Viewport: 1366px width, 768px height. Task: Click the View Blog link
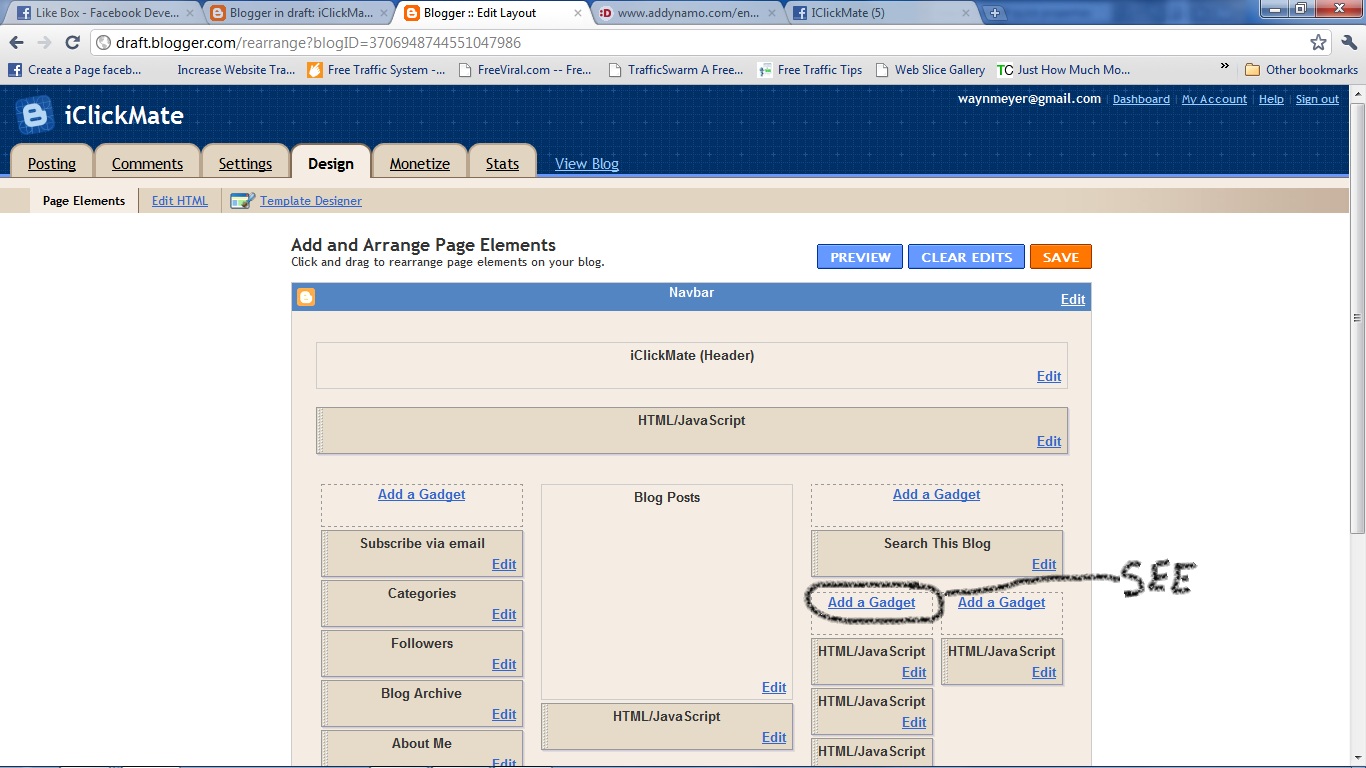(587, 164)
